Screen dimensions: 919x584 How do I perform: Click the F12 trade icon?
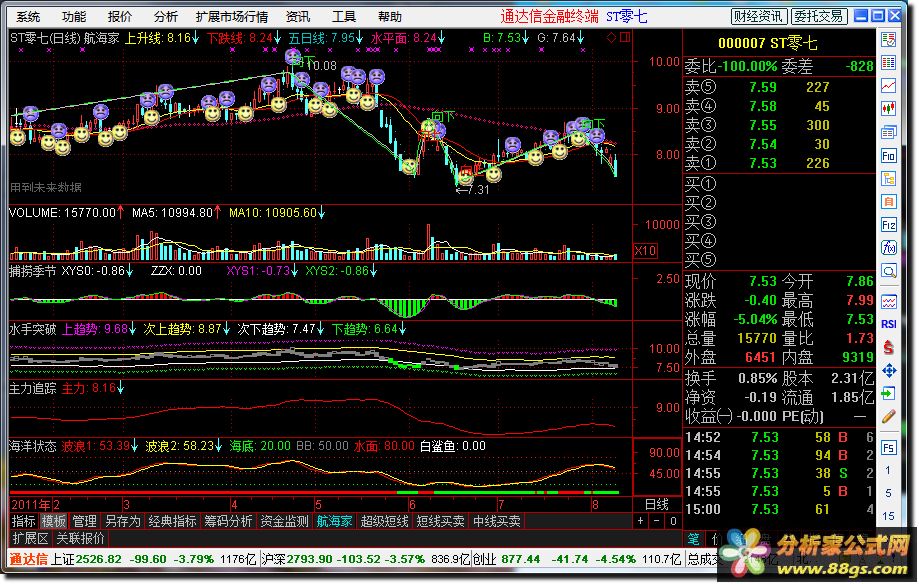(x=889, y=225)
